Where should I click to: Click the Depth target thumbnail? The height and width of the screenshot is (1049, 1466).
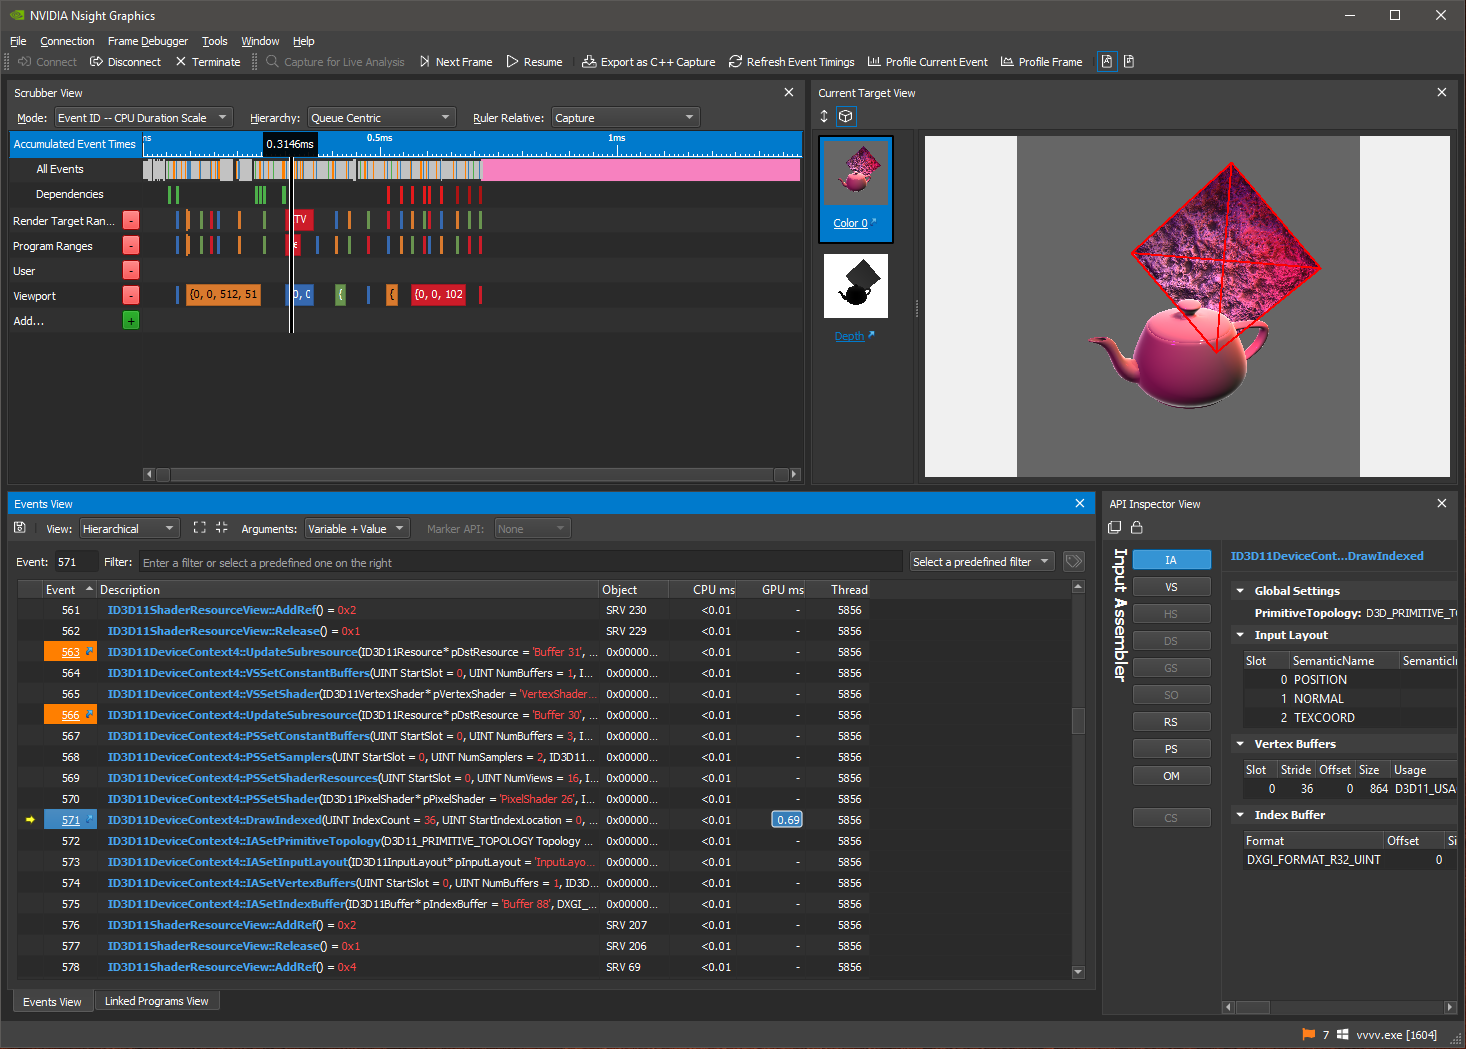(856, 286)
